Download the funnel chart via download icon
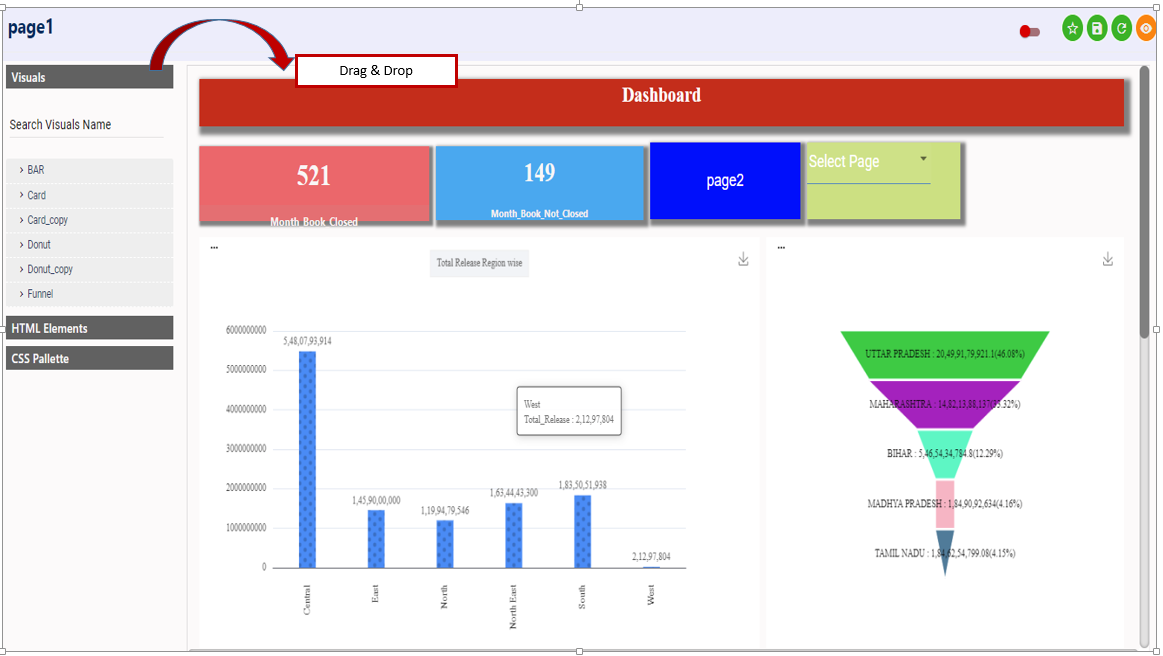 coord(1107,260)
